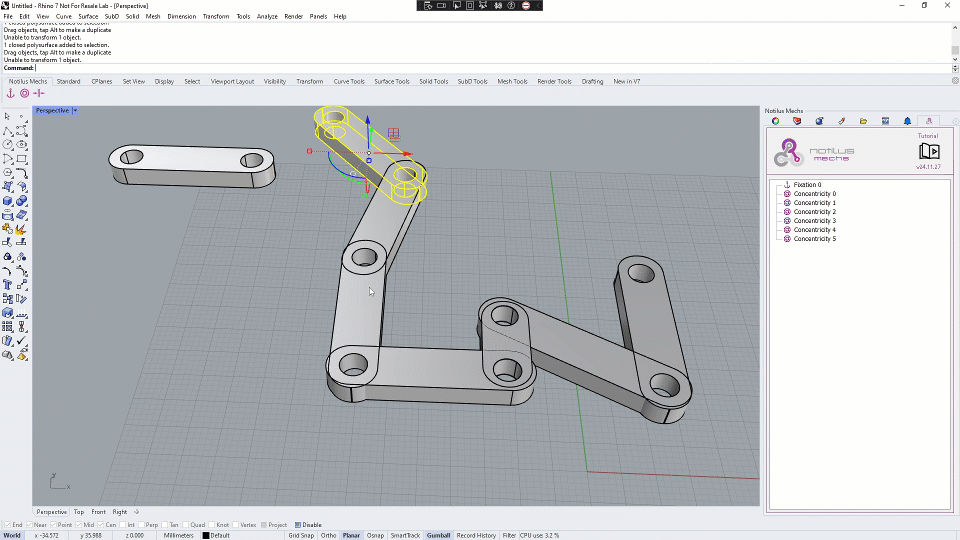Open the File menu
Viewport: 960px width, 540px height.
(8, 17)
